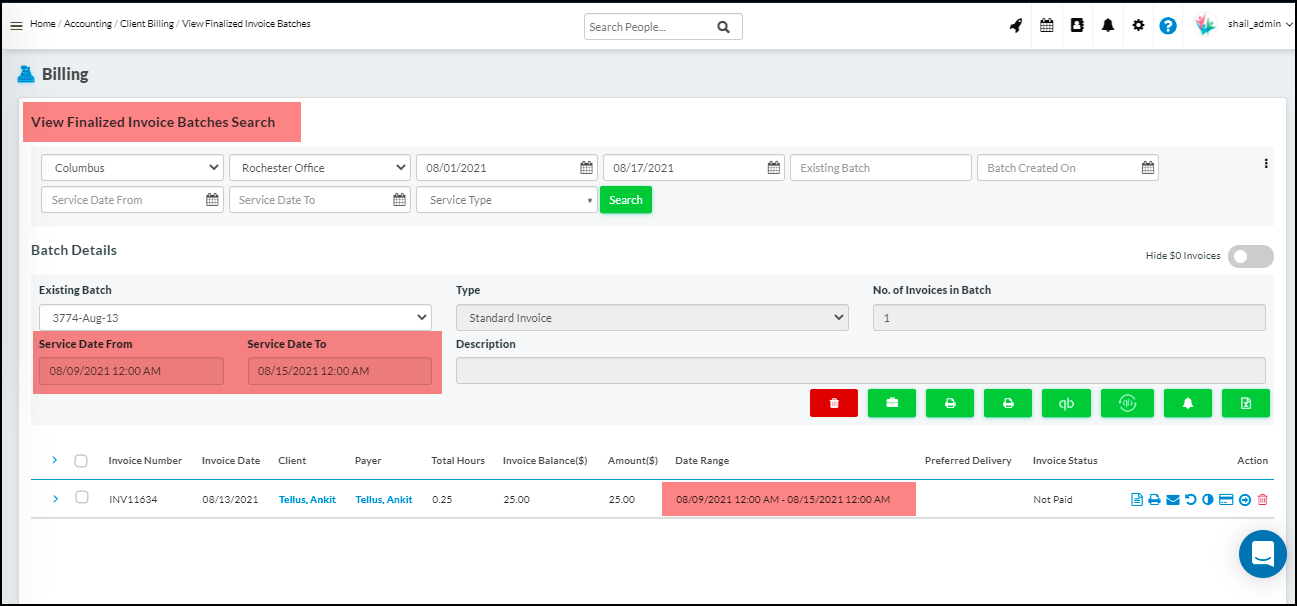Tick the select-all checkbox in table header
1297x606 pixels.
pyautogui.click(x=81, y=461)
